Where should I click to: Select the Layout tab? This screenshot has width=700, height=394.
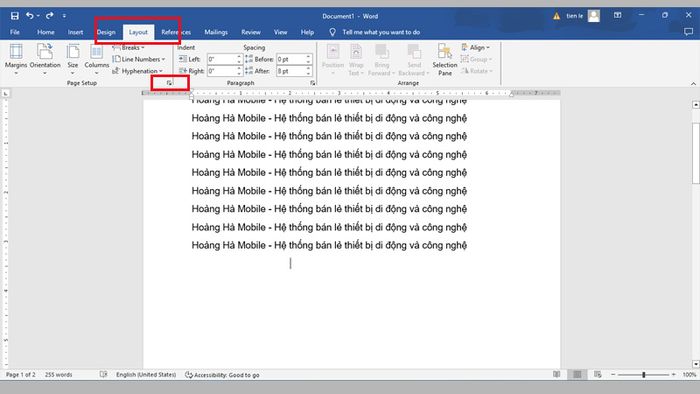tap(138, 32)
